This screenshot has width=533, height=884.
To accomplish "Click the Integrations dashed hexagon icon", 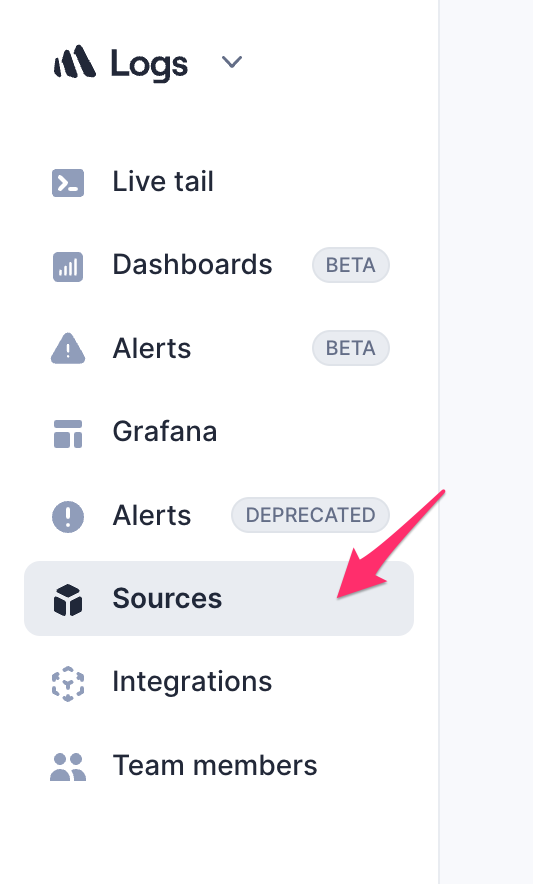I will coord(68,683).
